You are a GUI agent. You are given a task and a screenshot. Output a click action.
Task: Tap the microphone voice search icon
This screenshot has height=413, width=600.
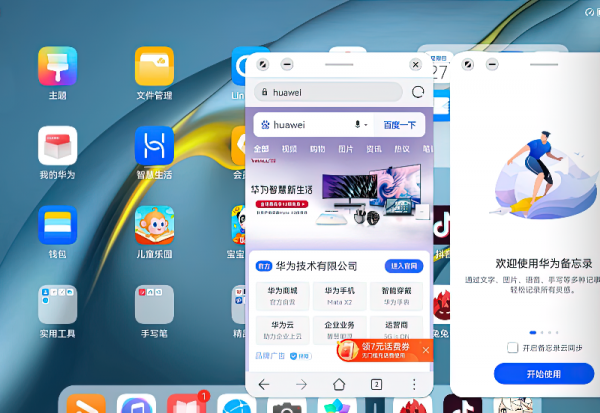point(357,124)
